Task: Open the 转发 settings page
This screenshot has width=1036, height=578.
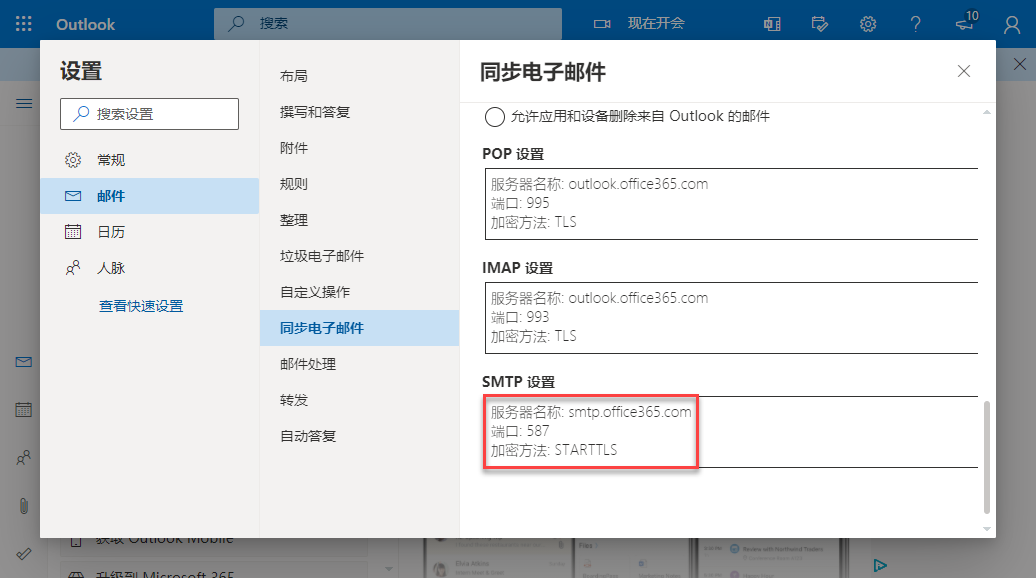Action: point(359,400)
